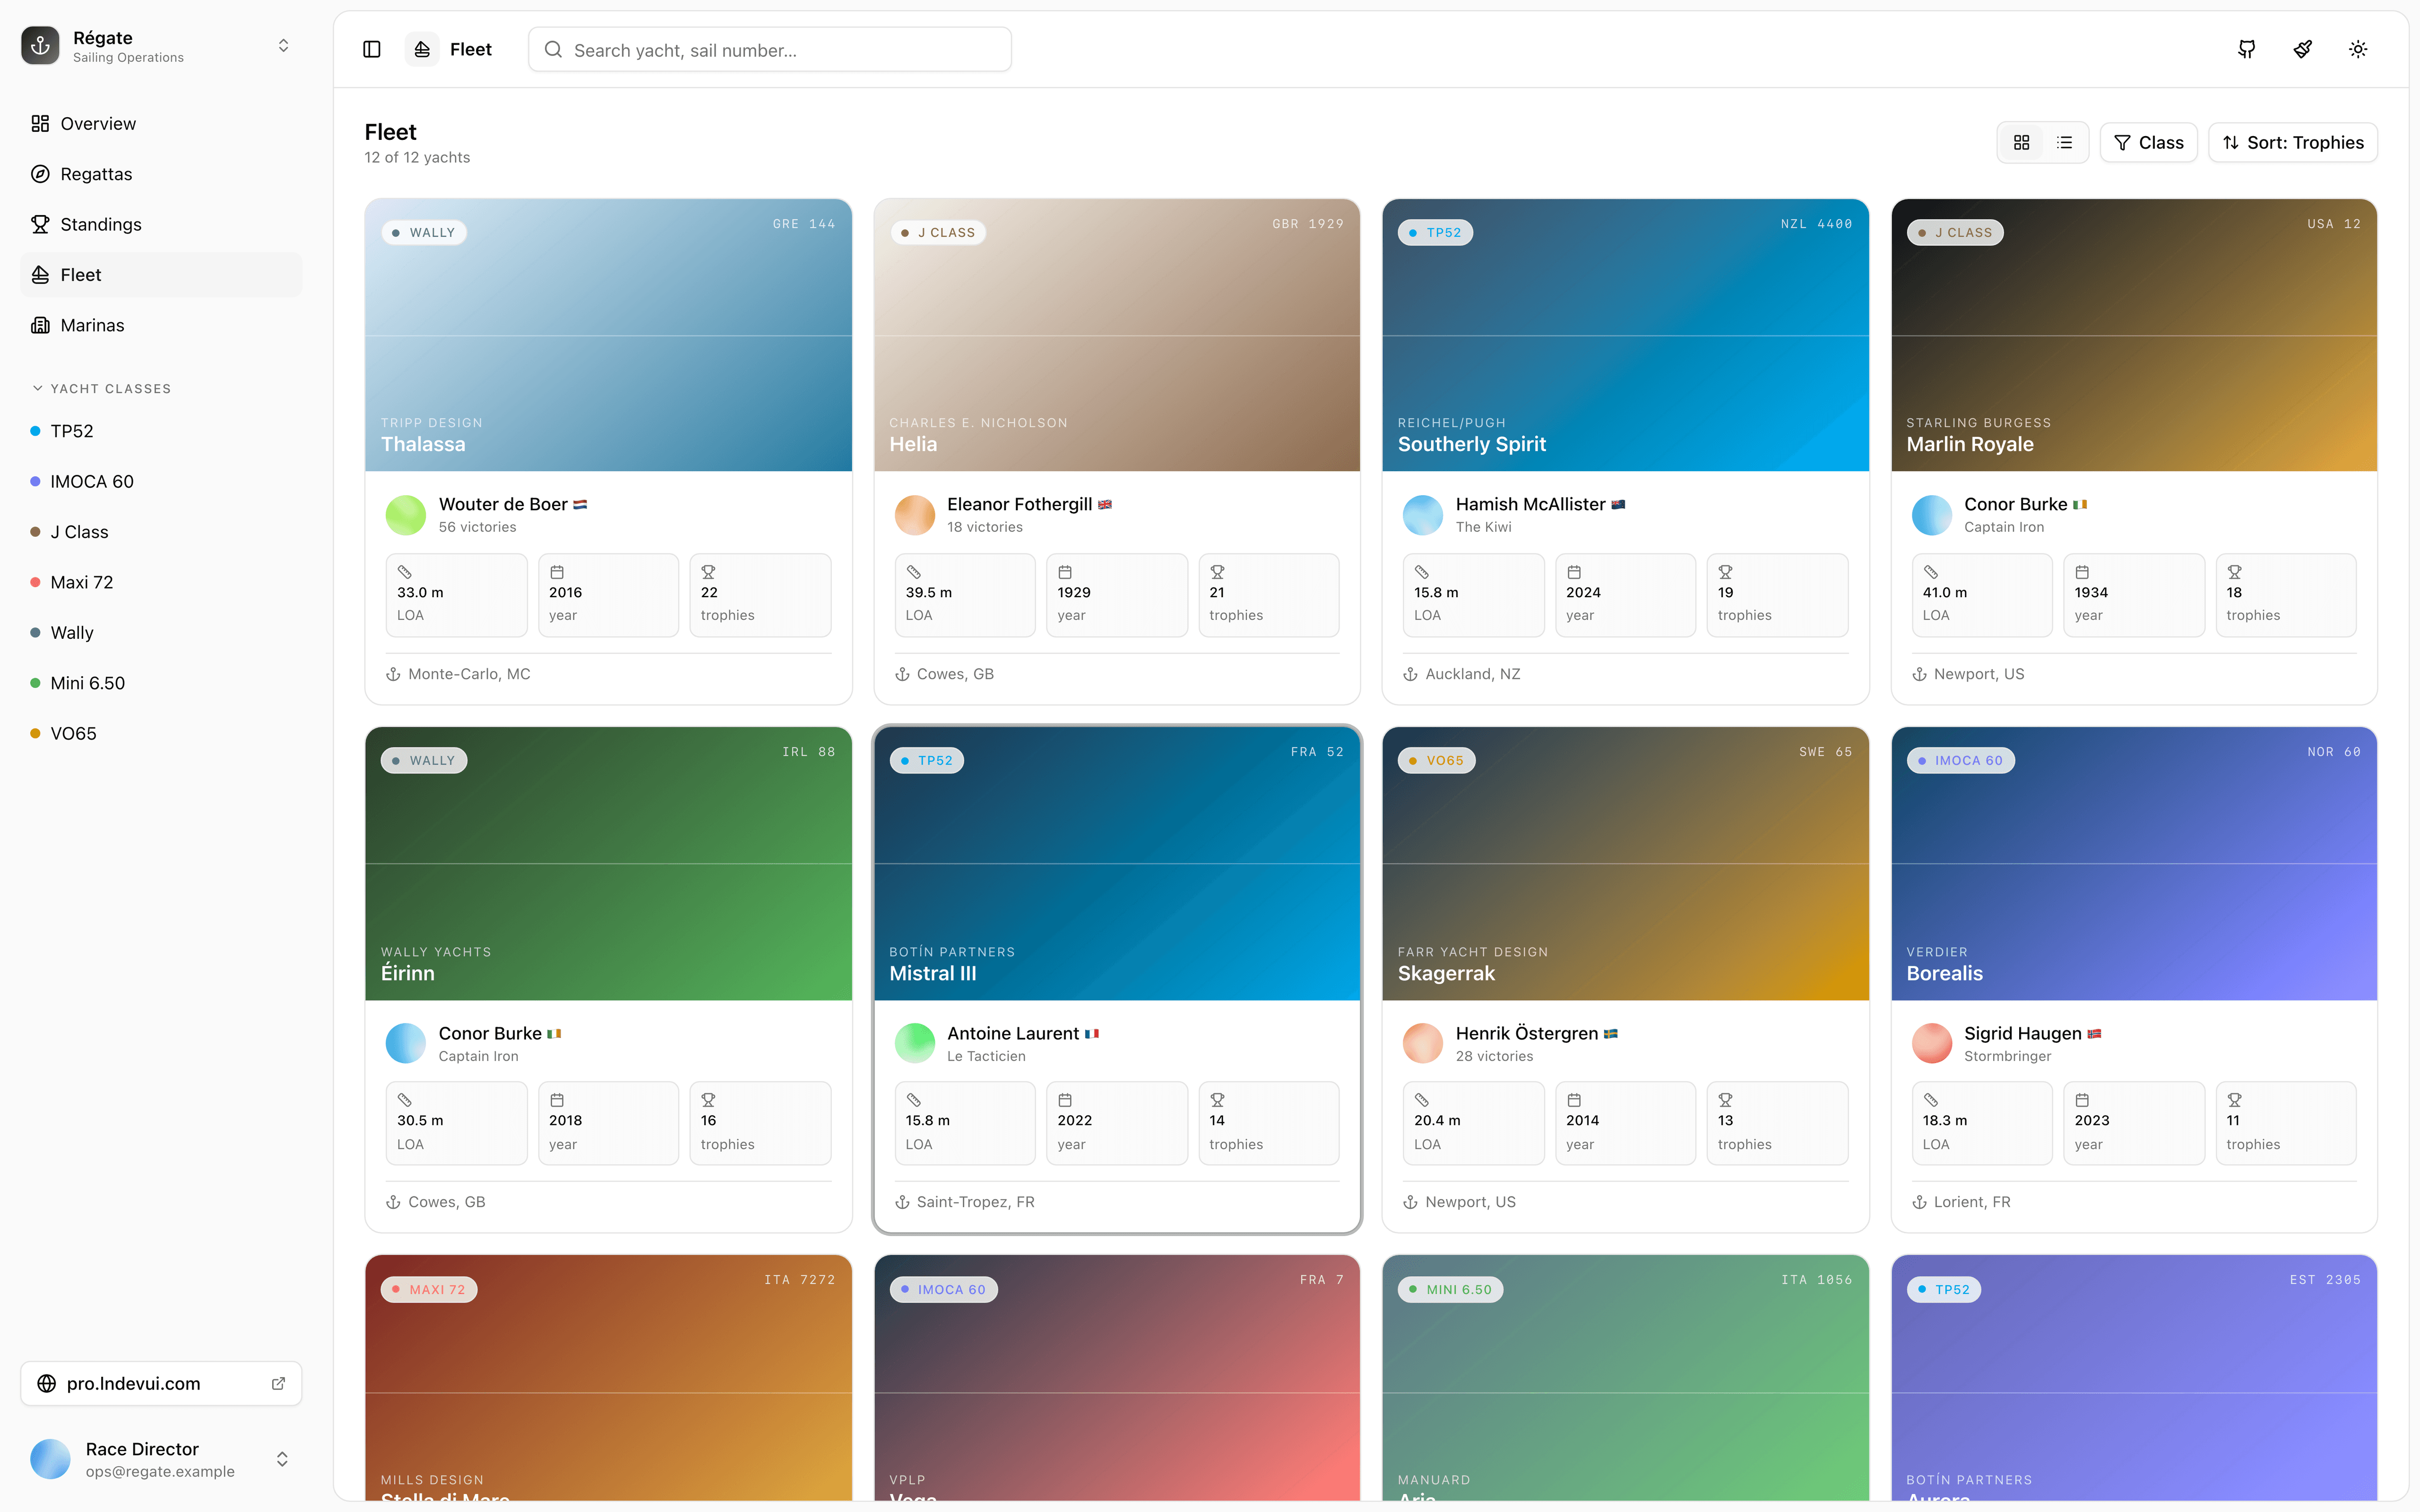Viewport: 2420px width, 1512px height.
Task: Click the Race Director avatar
Action: [50, 1459]
